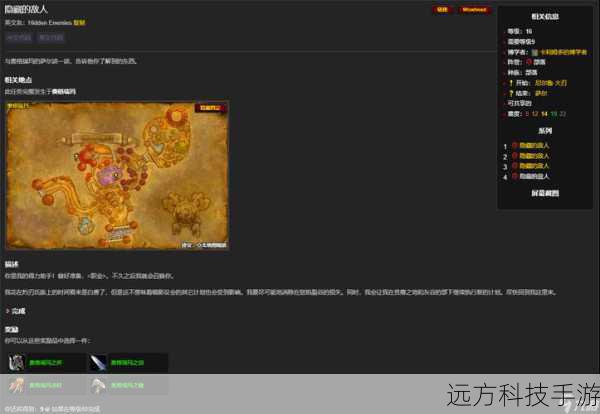Image resolution: width=600 pixels, height=414 pixels.
Task: Open green item link beside armor icon
Action: tap(46, 362)
